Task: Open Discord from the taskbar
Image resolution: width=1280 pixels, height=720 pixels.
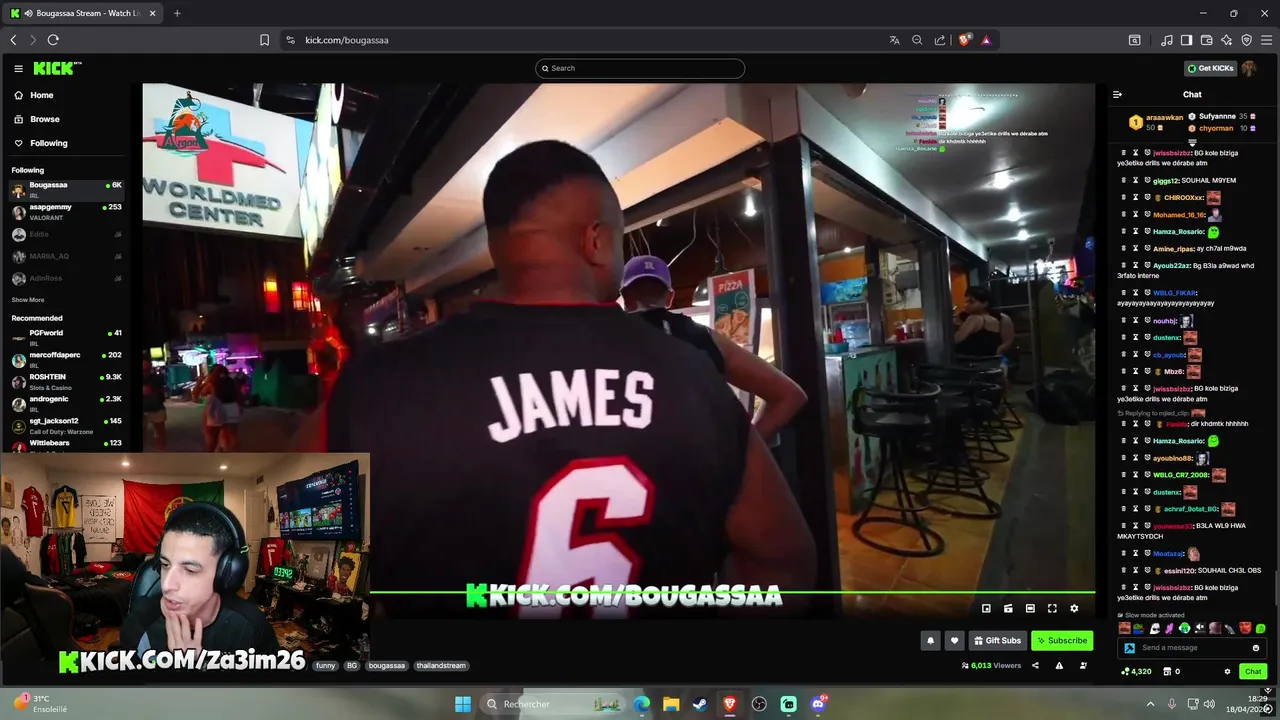Action: pos(818,704)
